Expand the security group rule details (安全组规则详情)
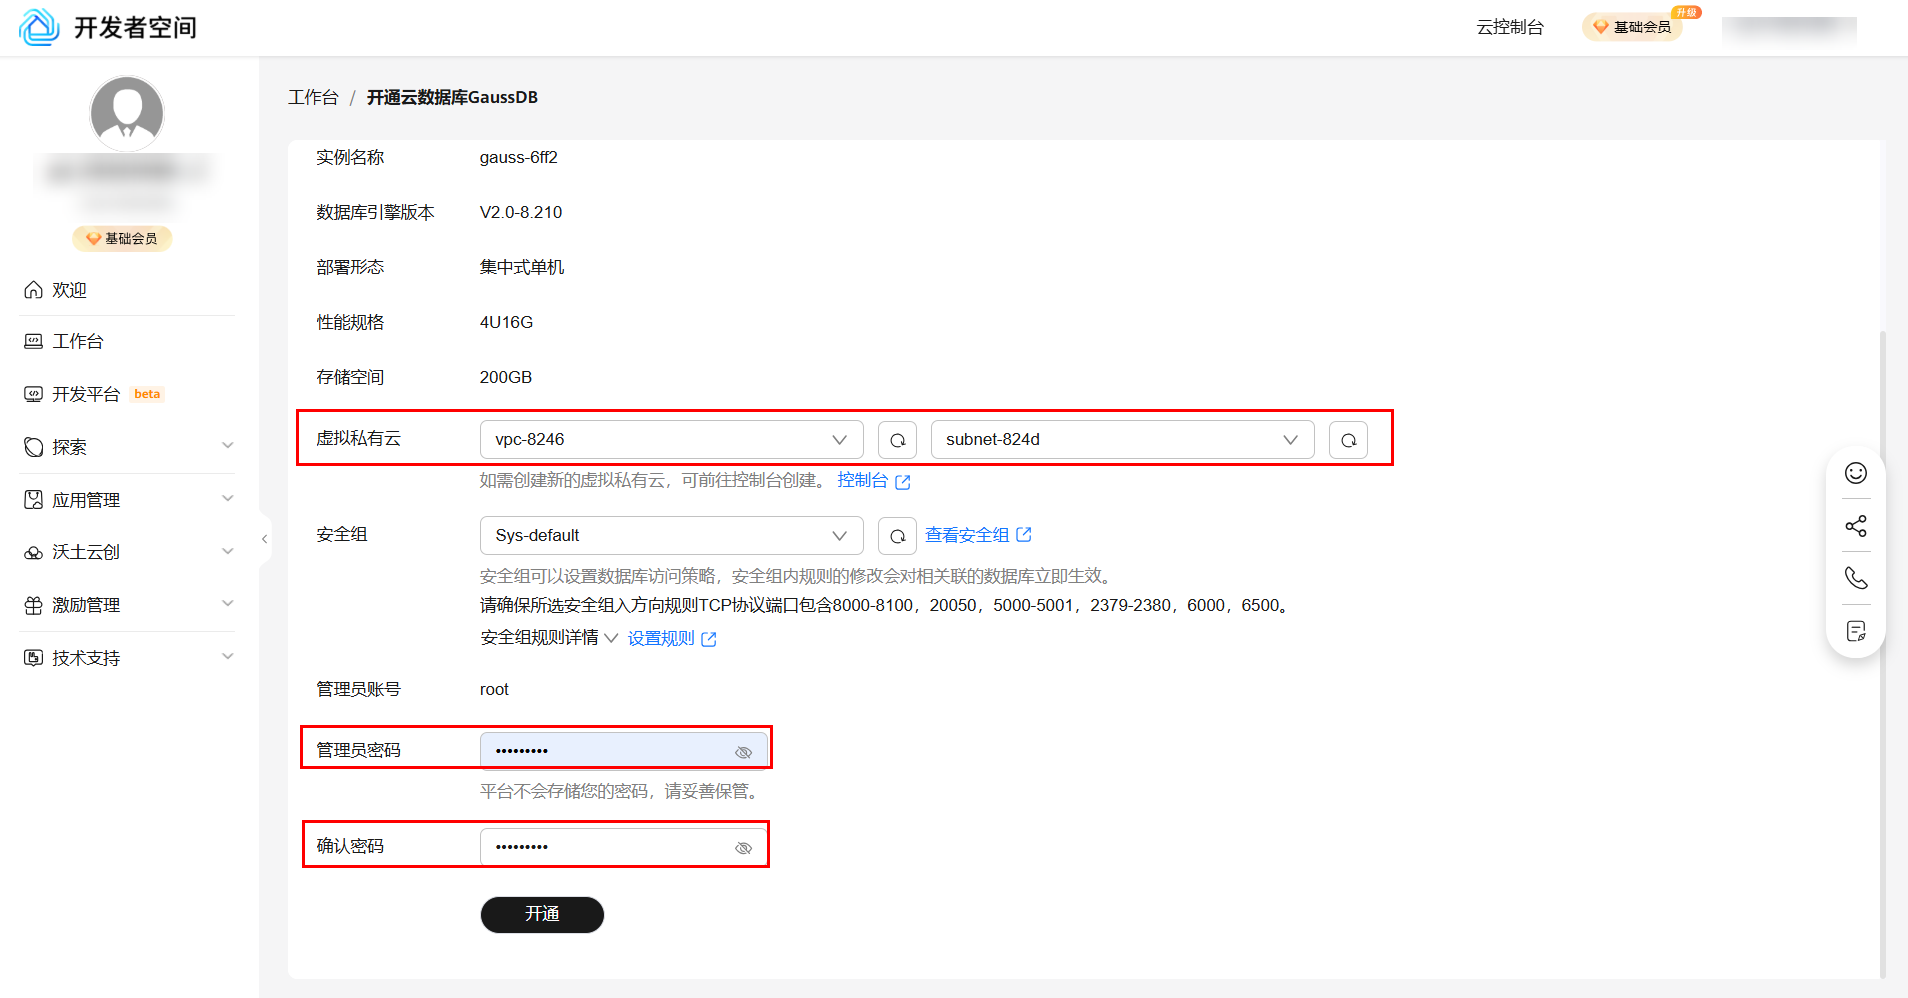1908x998 pixels. pyautogui.click(x=548, y=638)
